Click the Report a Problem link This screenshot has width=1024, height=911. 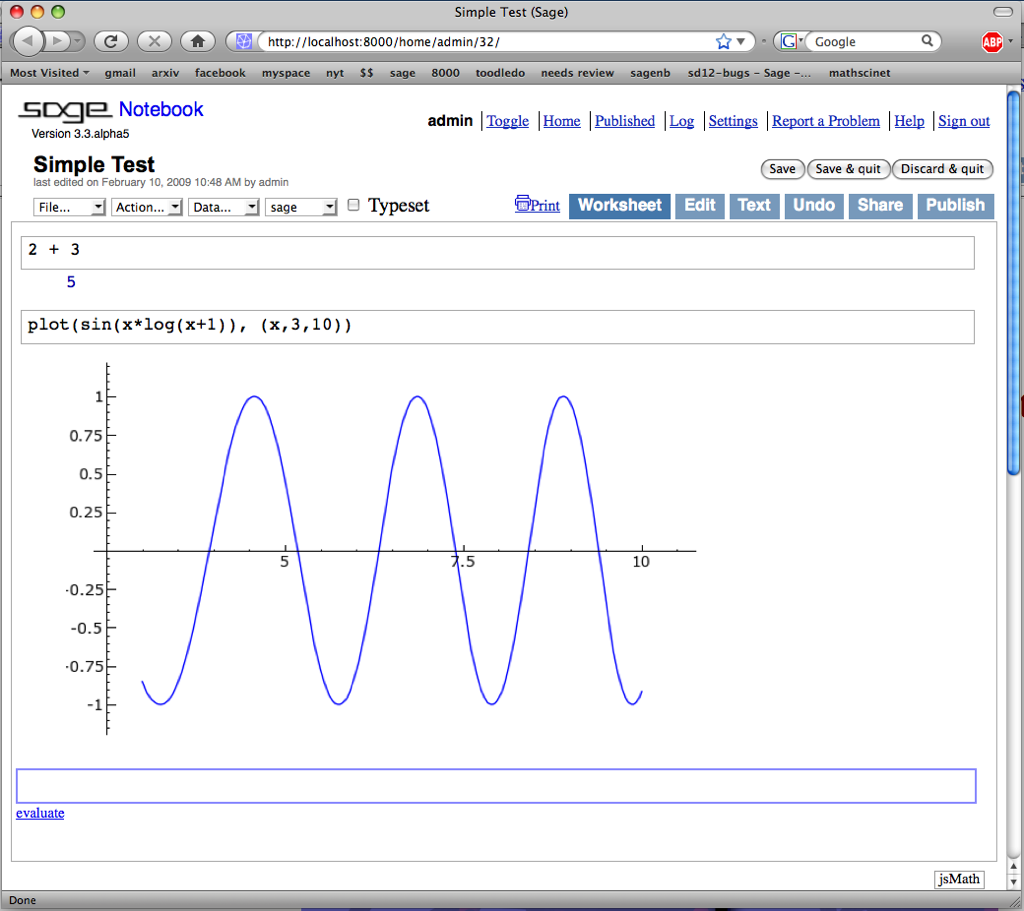point(825,121)
